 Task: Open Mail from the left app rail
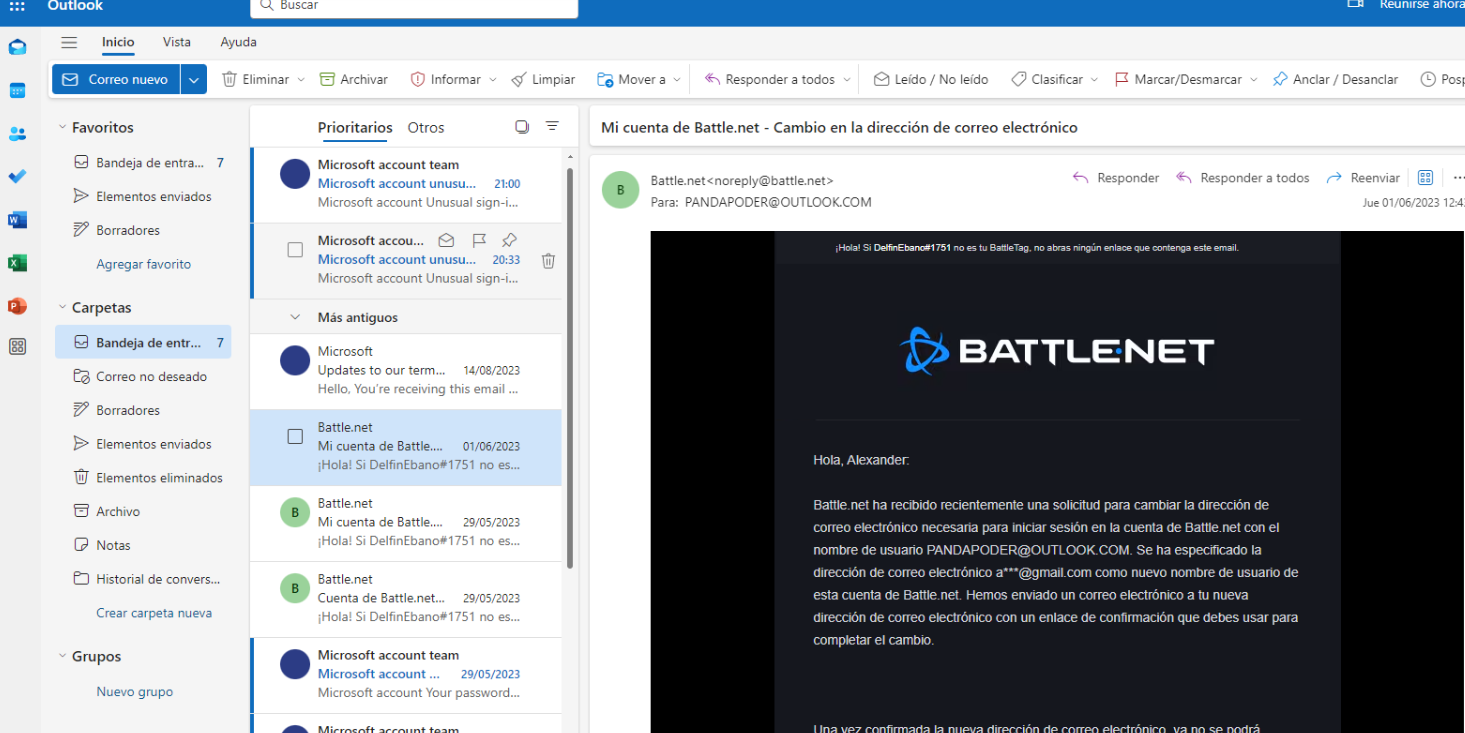(x=17, y=47)
